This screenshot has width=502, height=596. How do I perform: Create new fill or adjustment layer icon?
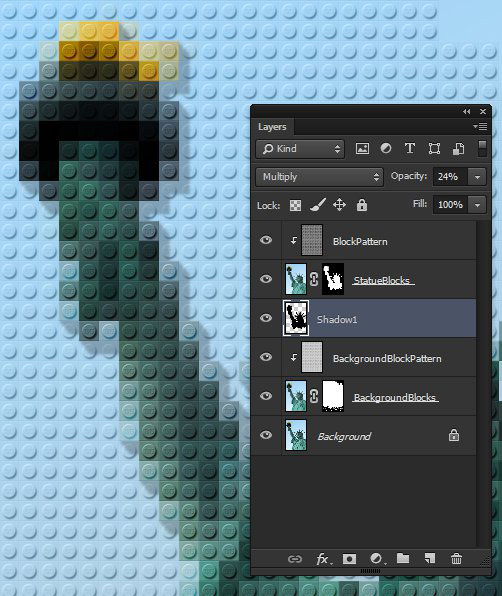377,559
